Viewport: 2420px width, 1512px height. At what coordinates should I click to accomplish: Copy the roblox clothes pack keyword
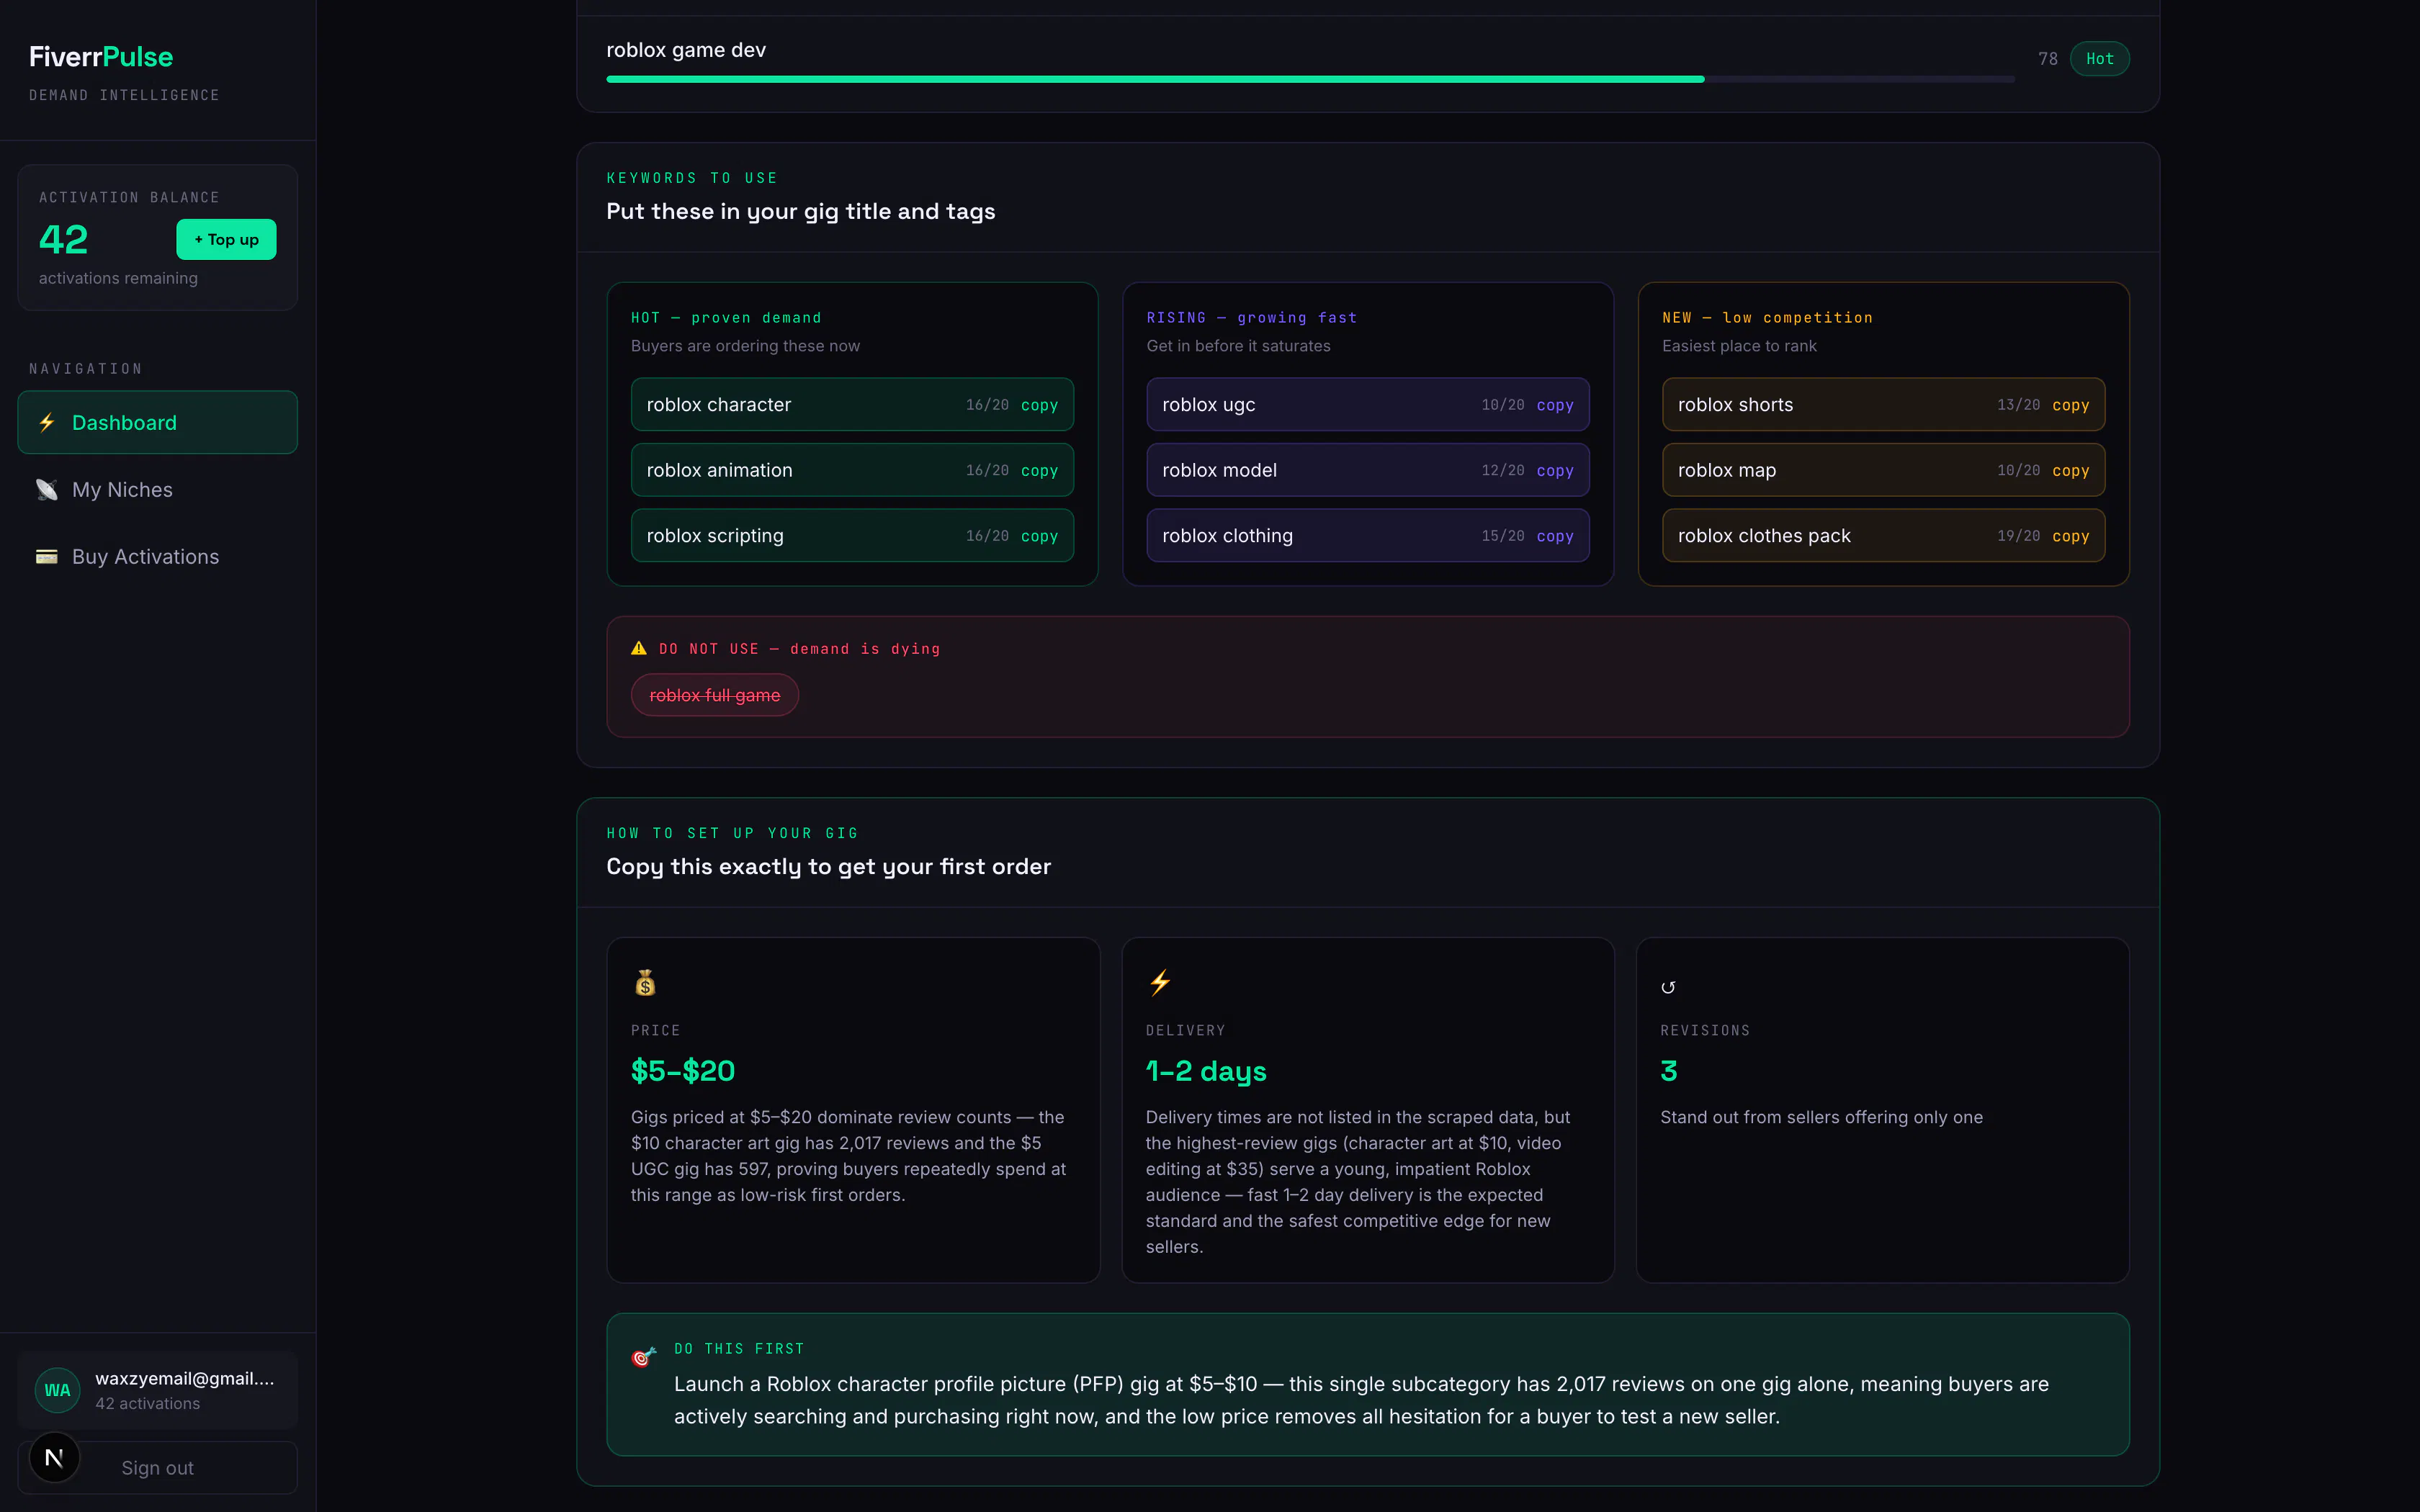tap(2070, 536)
